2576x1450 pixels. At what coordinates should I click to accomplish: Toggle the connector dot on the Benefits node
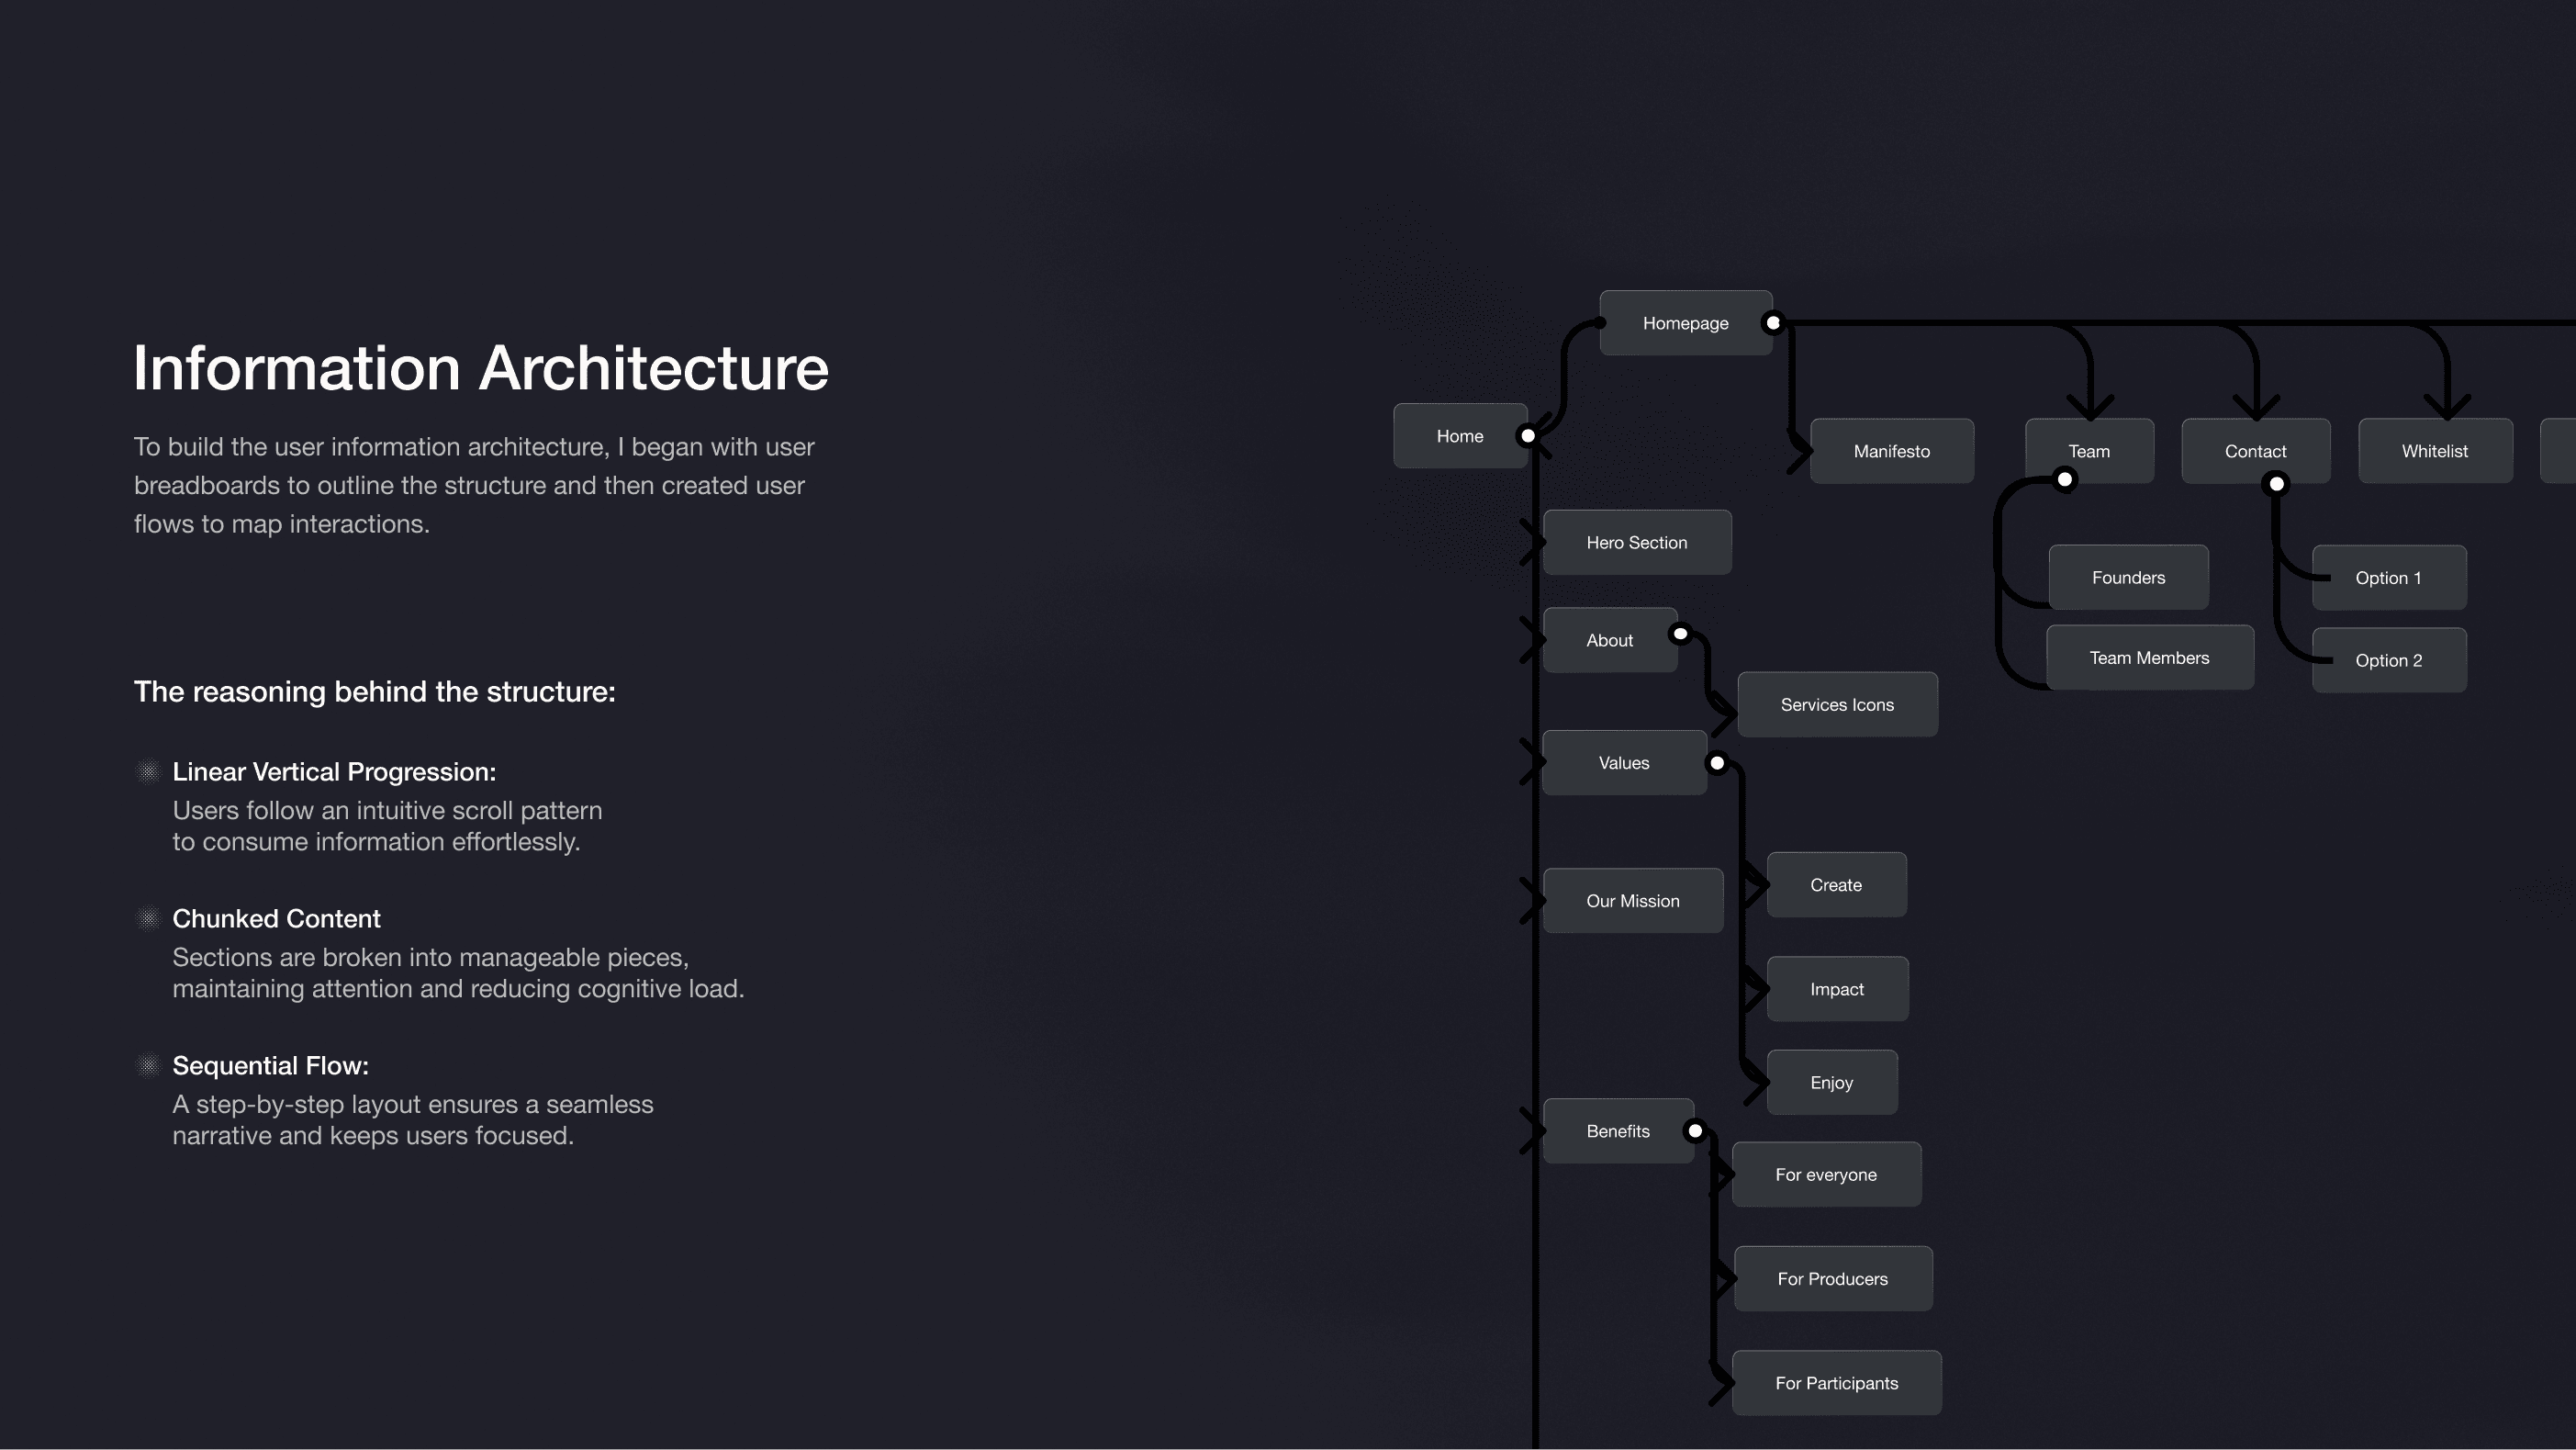[1693, 1130]
